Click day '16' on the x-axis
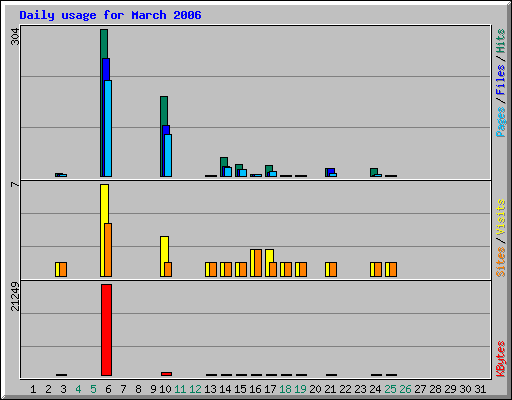The height and width of the screenshot is (400, 512). point(255,389)
